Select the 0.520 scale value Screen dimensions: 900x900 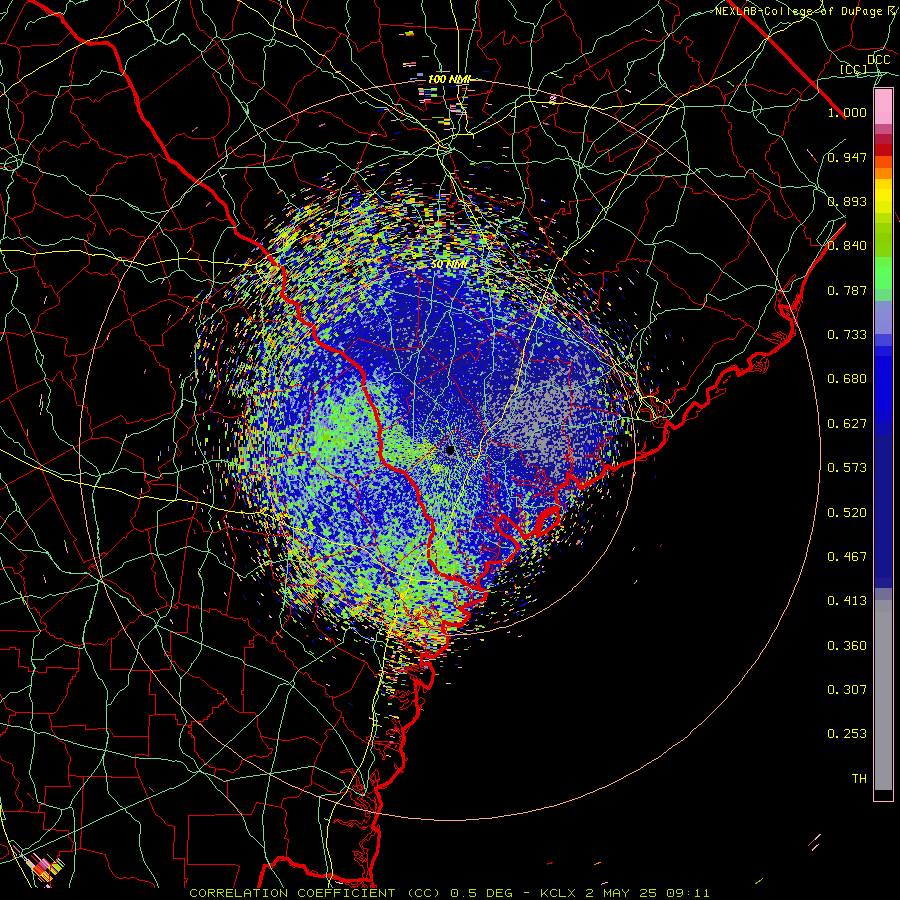point(847,513)
